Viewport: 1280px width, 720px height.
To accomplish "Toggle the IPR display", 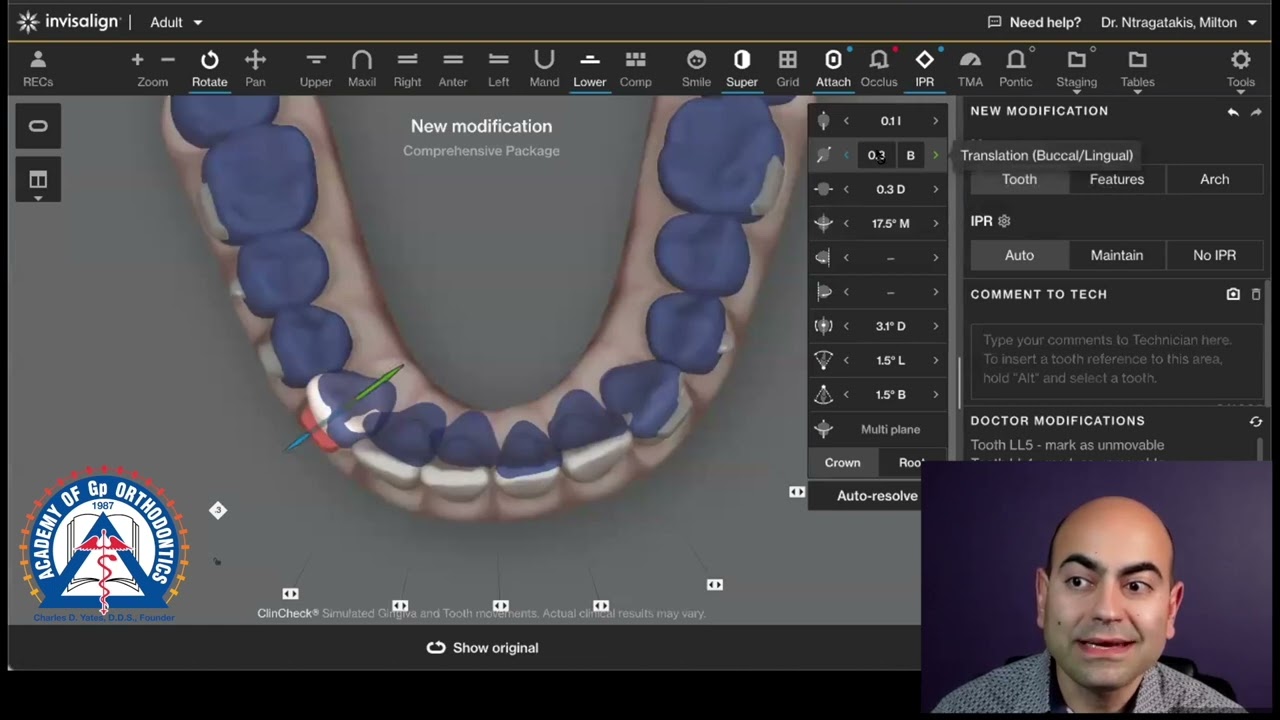I will click(925, 69).
